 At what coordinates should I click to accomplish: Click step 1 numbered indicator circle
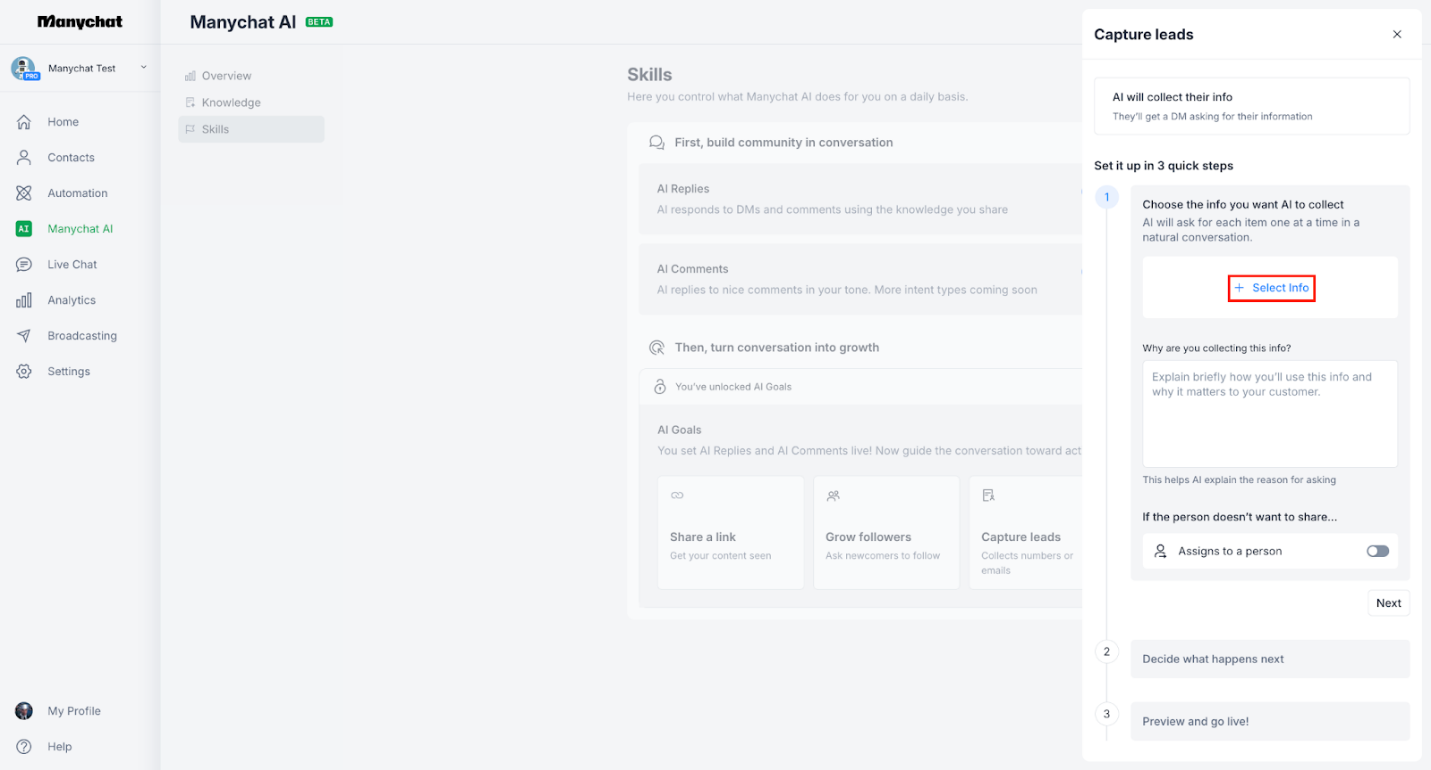(1106, 197)
